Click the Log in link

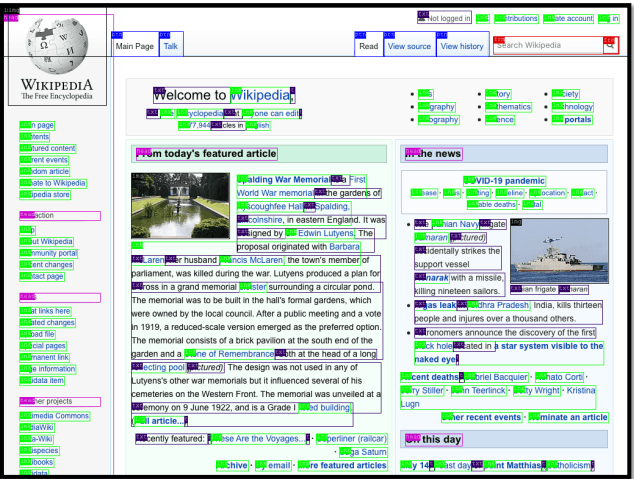(x=609, y=19)
